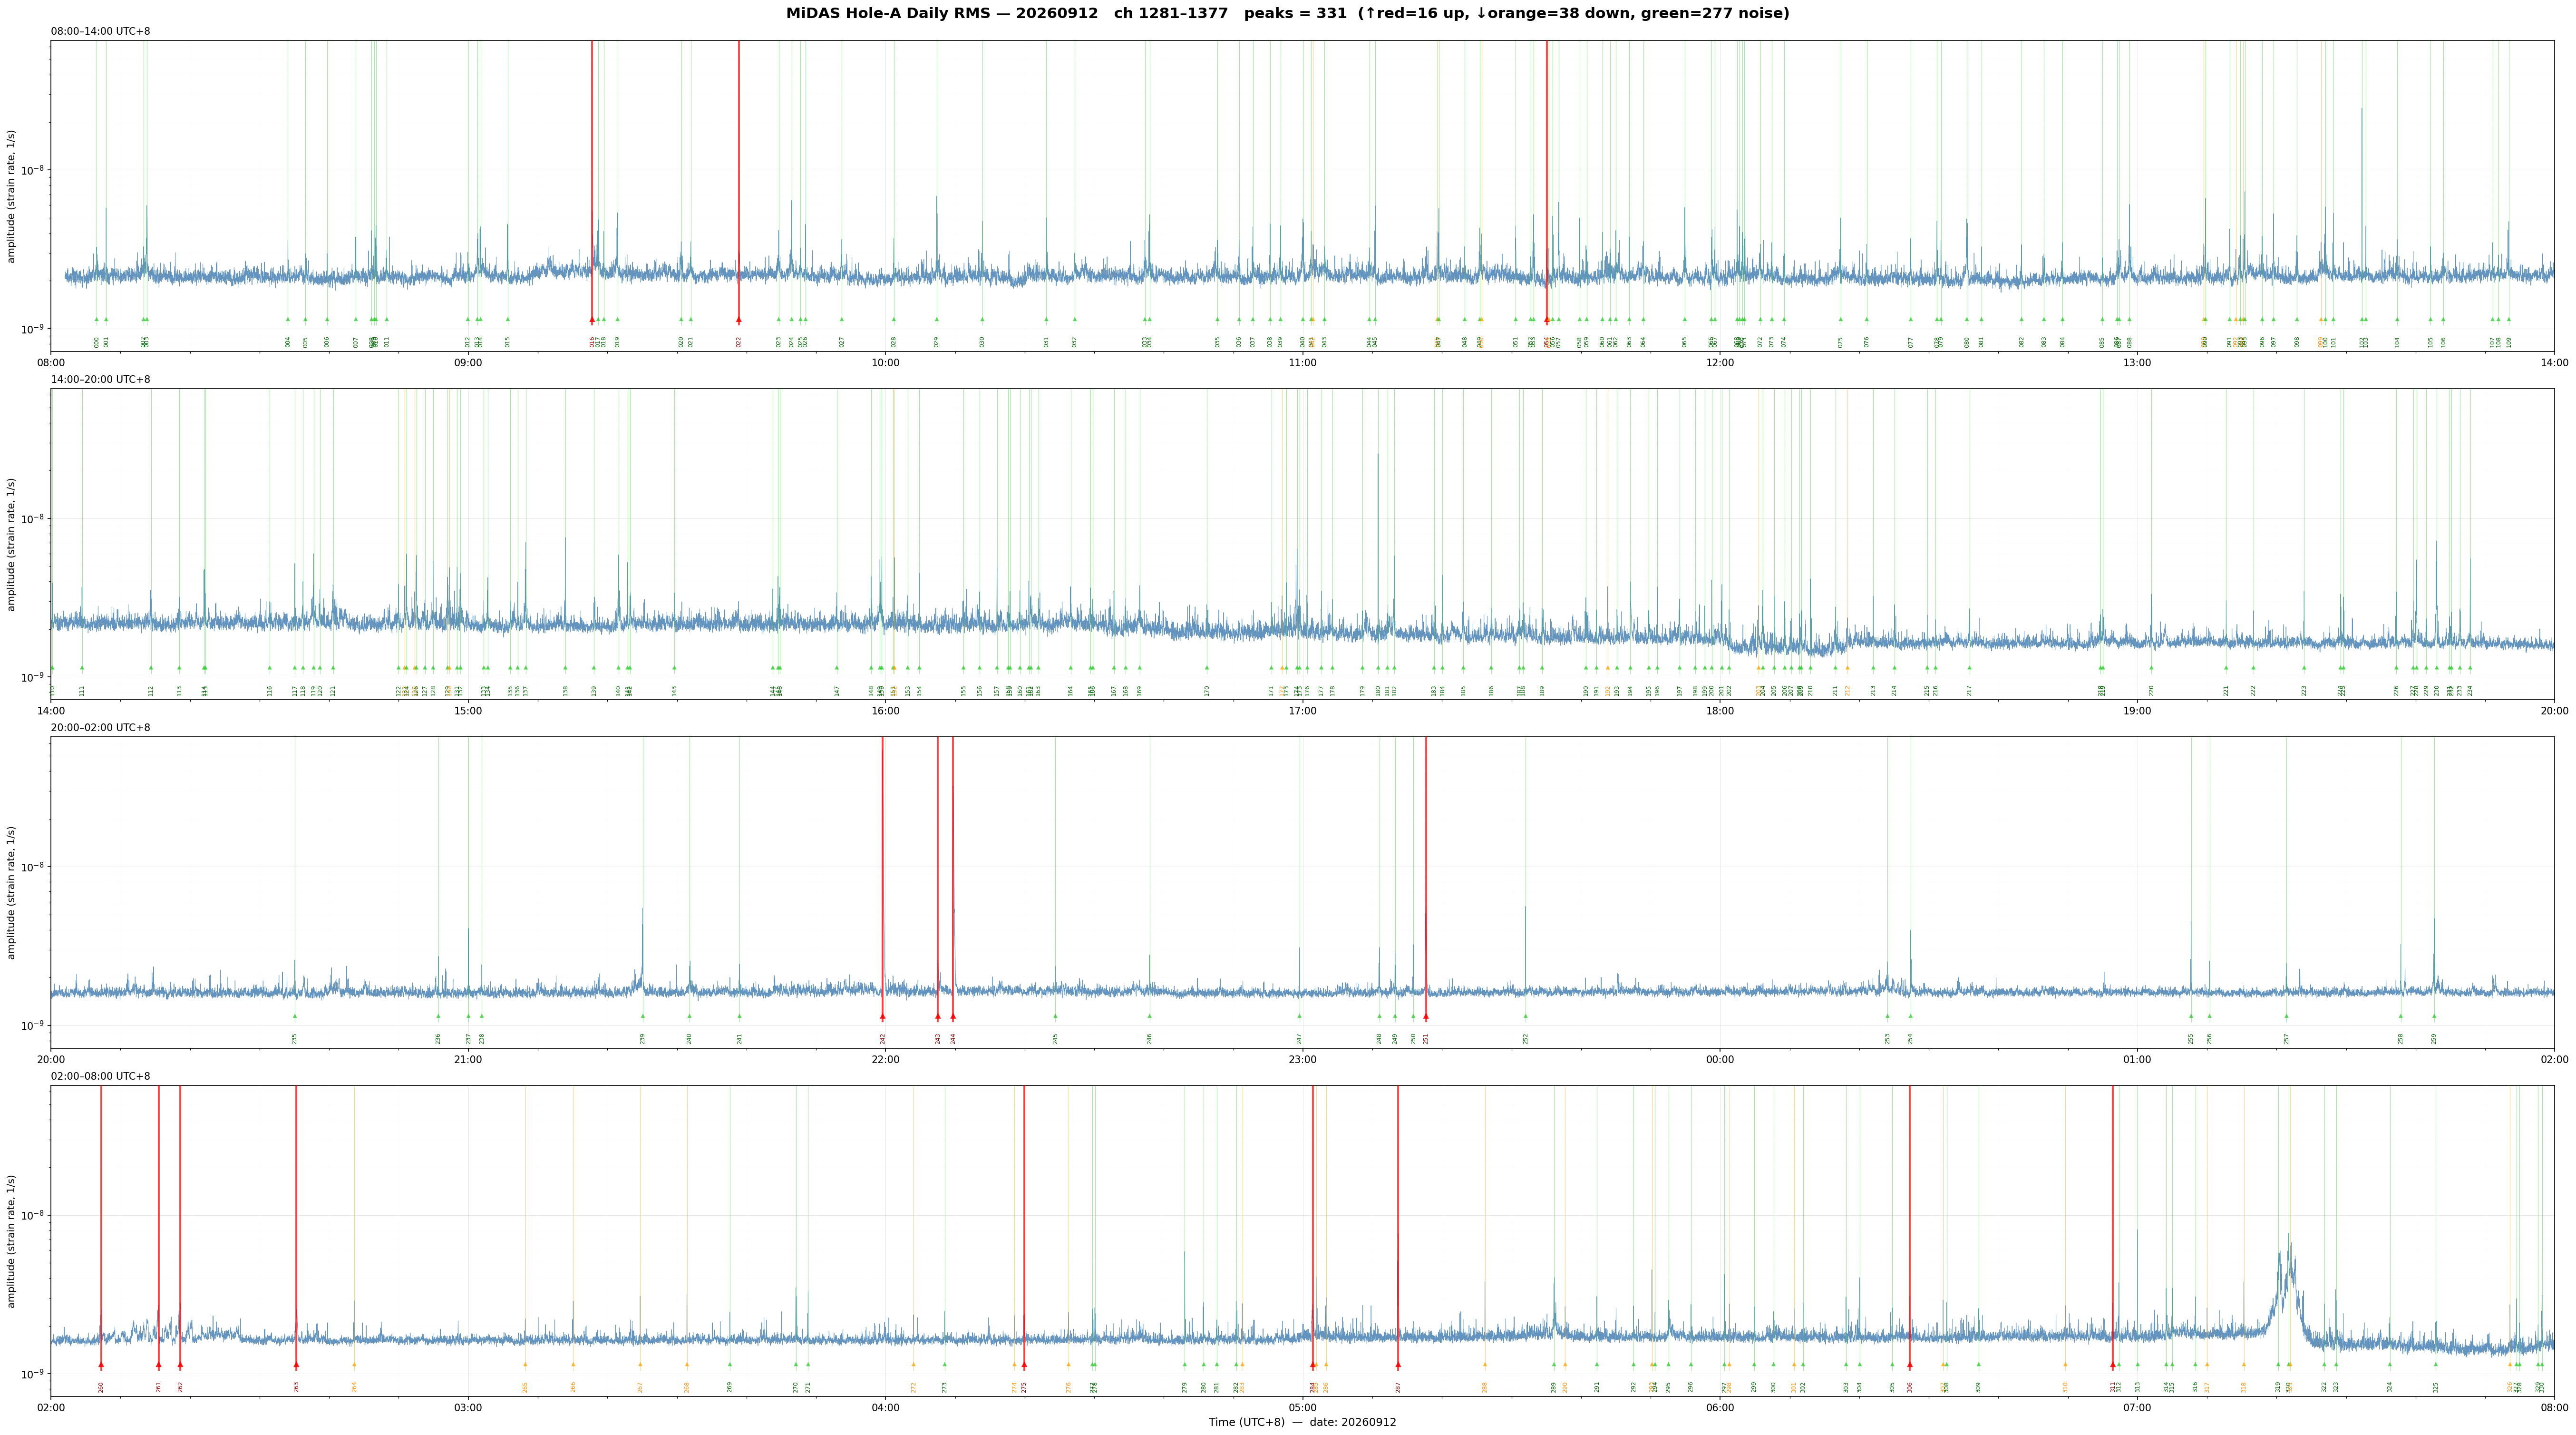Click the 09:00 time tick label
Screen dimensions: 2576x1435
[x=468, y=363]
